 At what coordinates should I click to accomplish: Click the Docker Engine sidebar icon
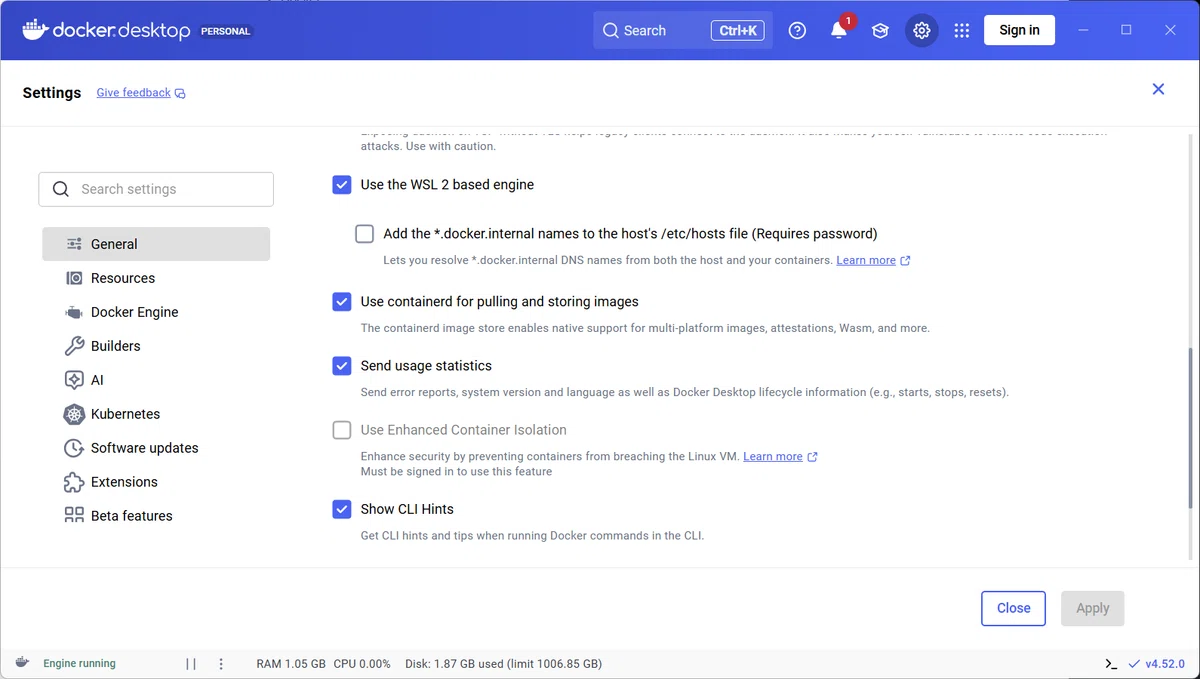[x=74, y=312]
